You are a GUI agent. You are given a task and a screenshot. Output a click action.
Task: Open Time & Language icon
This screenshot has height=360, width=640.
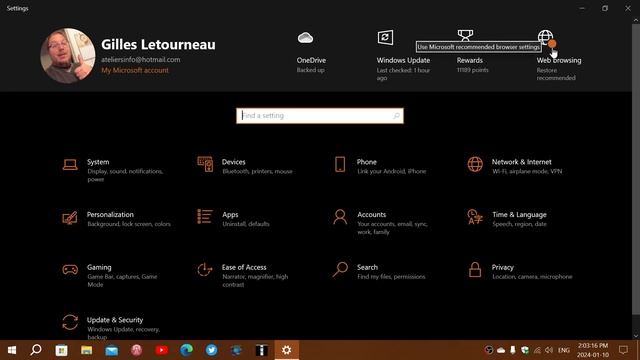(475, 217)
